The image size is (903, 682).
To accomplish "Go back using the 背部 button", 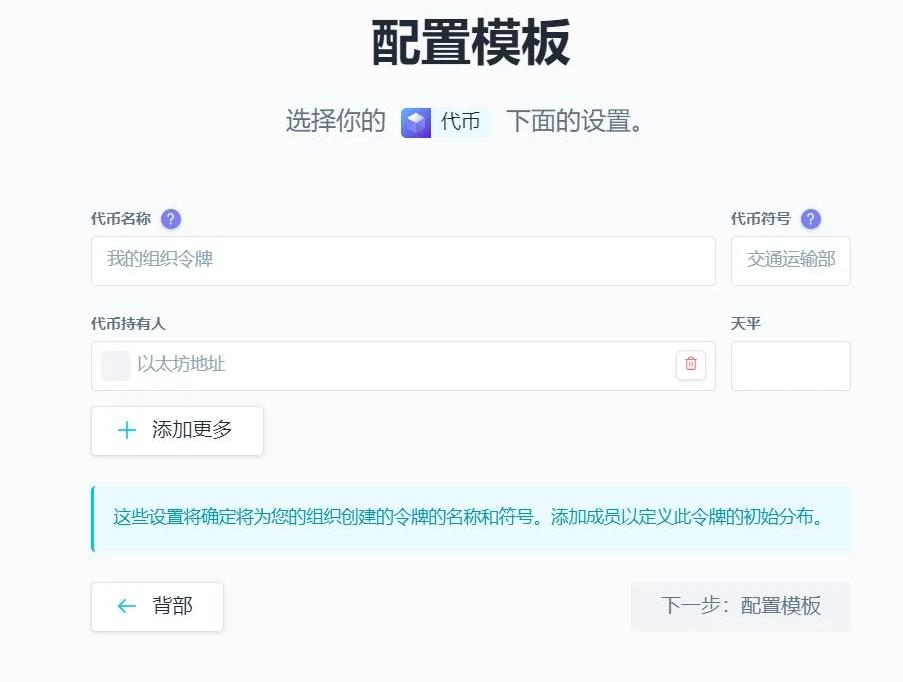I will point(157,606).
